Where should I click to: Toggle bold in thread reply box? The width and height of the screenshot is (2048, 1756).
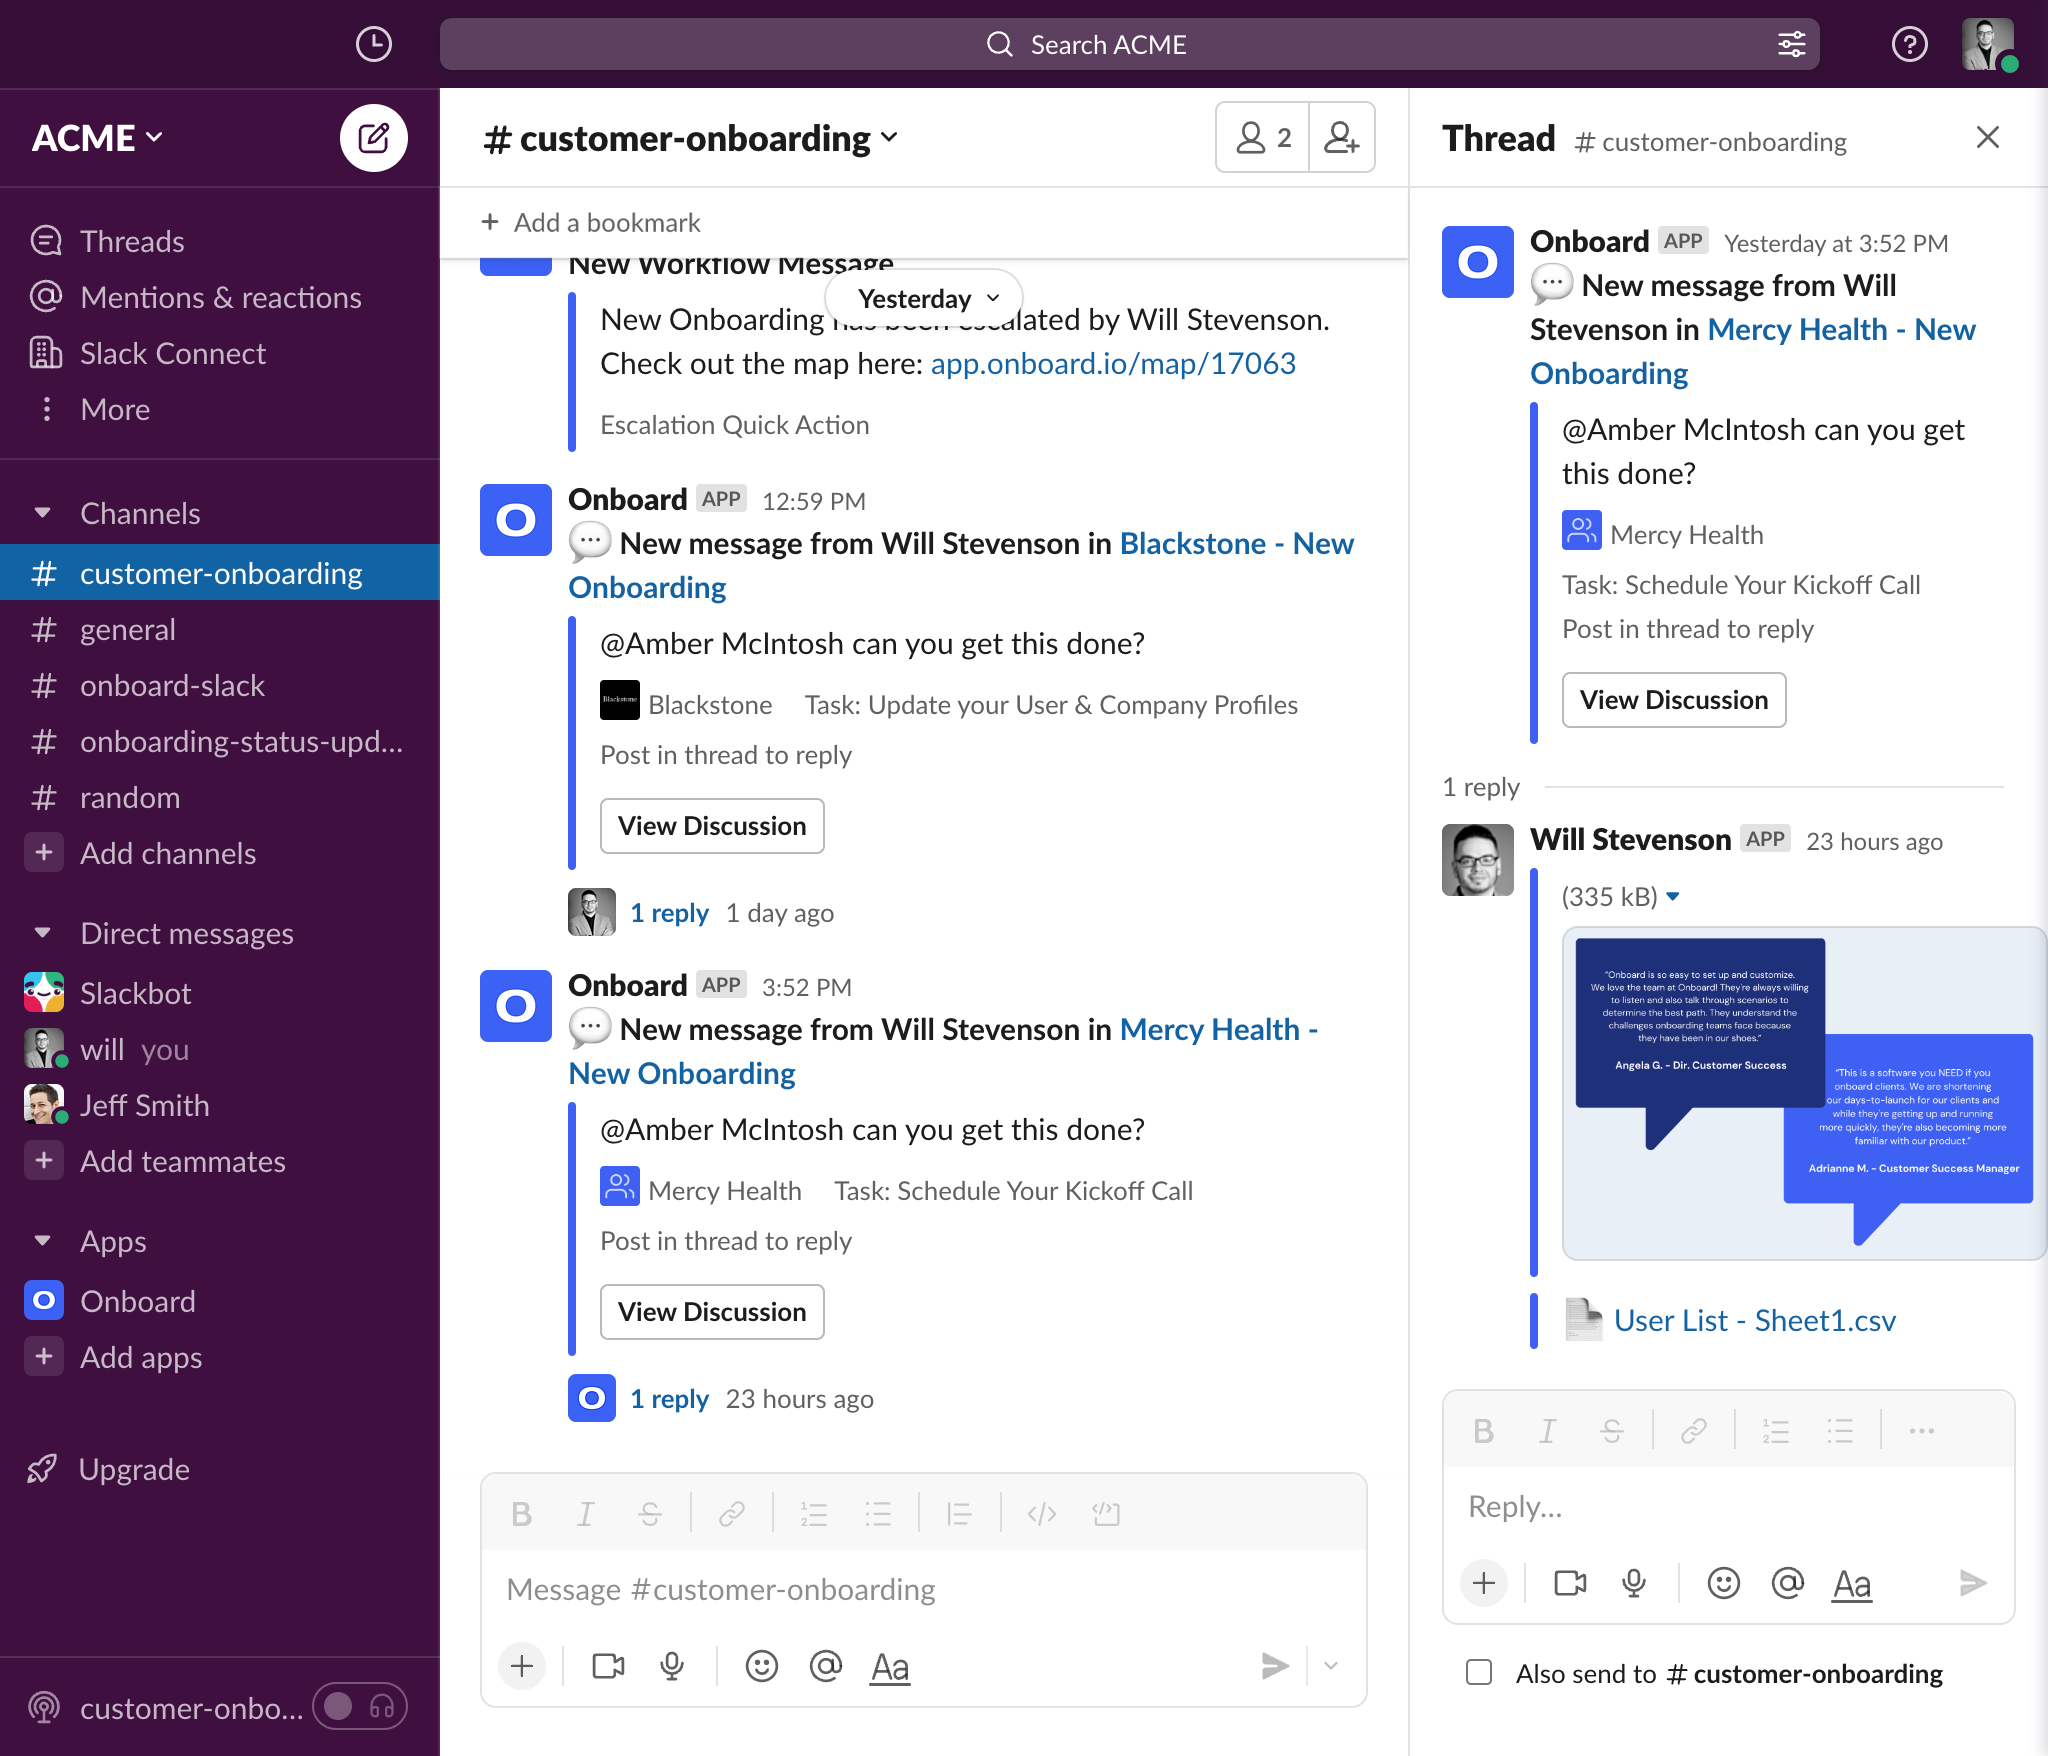click(x=1484, y=1432)
